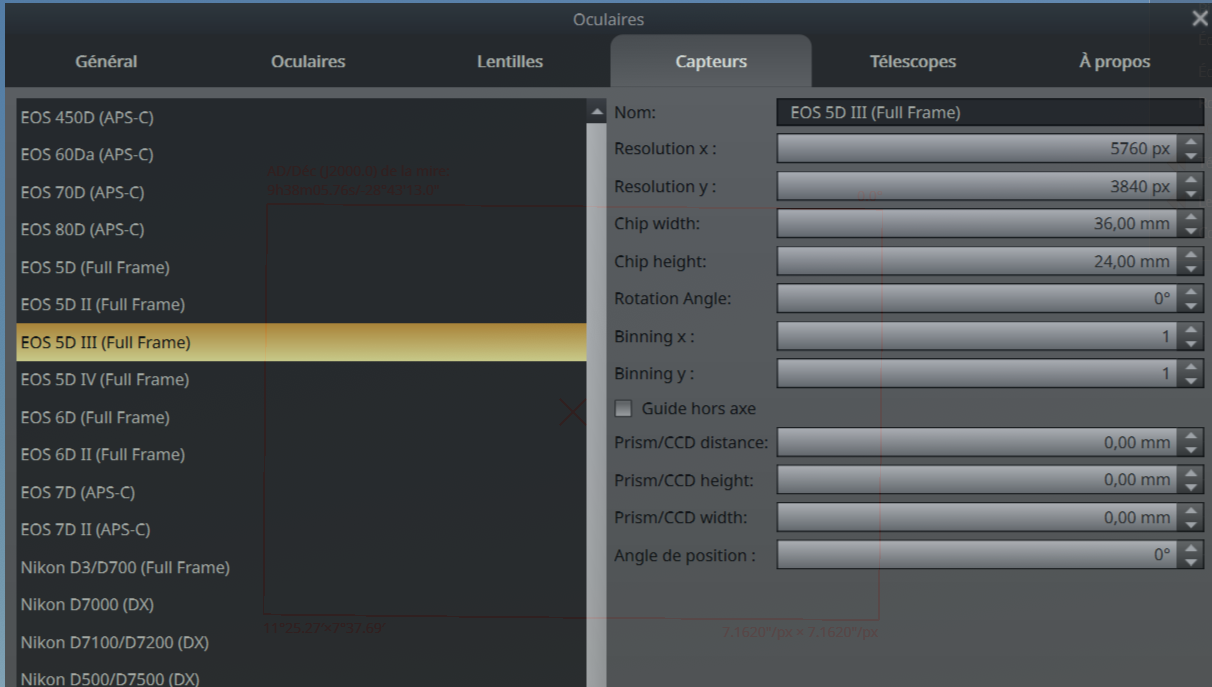Click the Prism/CCD width value field
The height and width of the screenshot is (687, 1212).
pyautogui.click(x=977, y=517)
